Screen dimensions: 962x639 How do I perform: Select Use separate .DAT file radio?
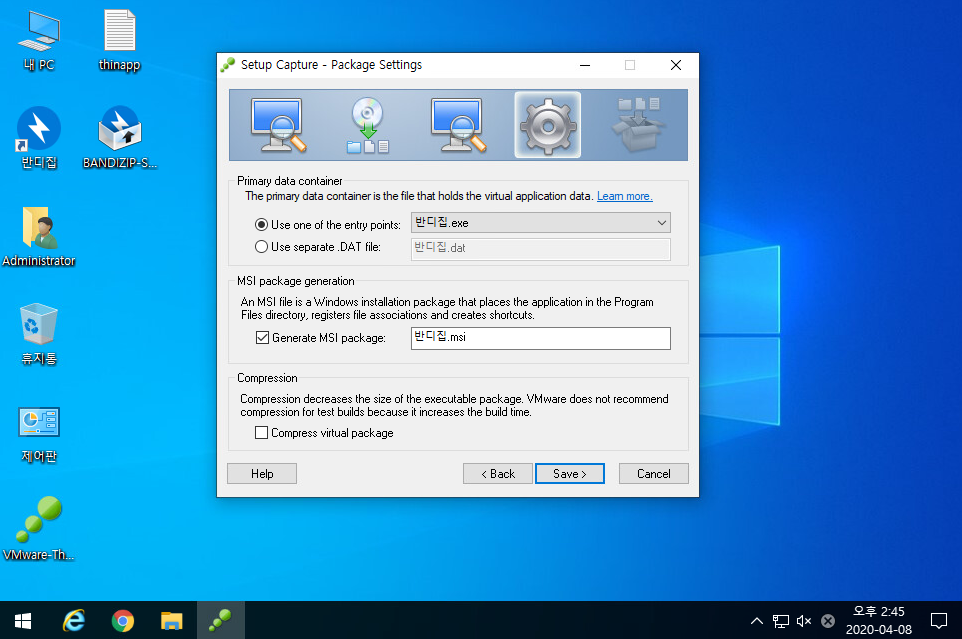(261, 247)
